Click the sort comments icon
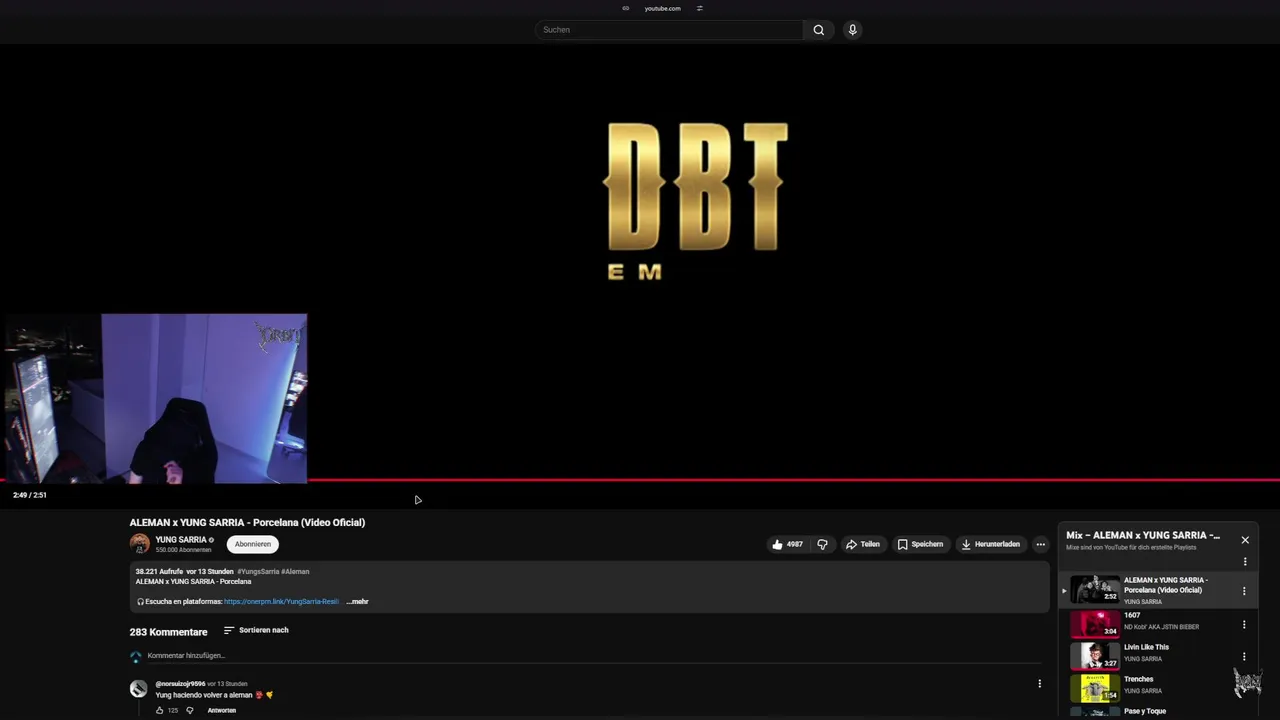The height and width of the screenshot is (720, 1280). pos(229,630)
